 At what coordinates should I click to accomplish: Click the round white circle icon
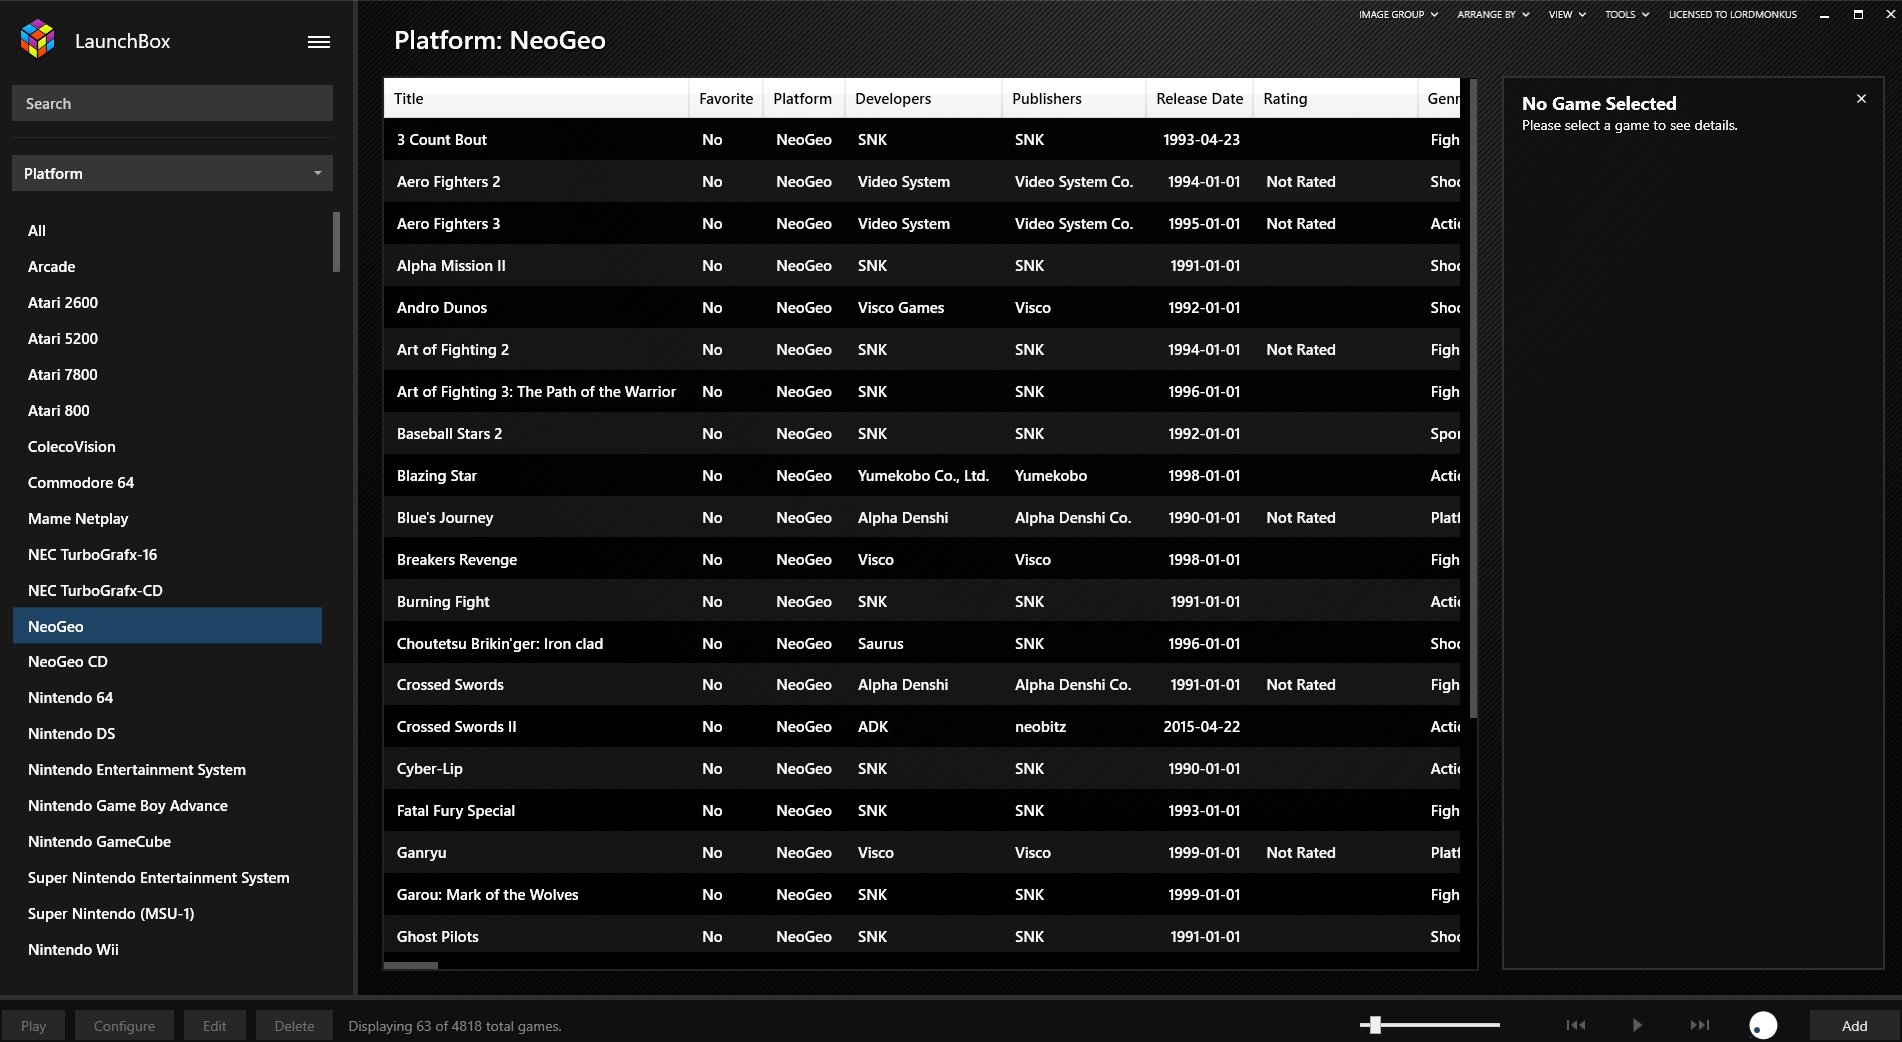[1763, 1025]
